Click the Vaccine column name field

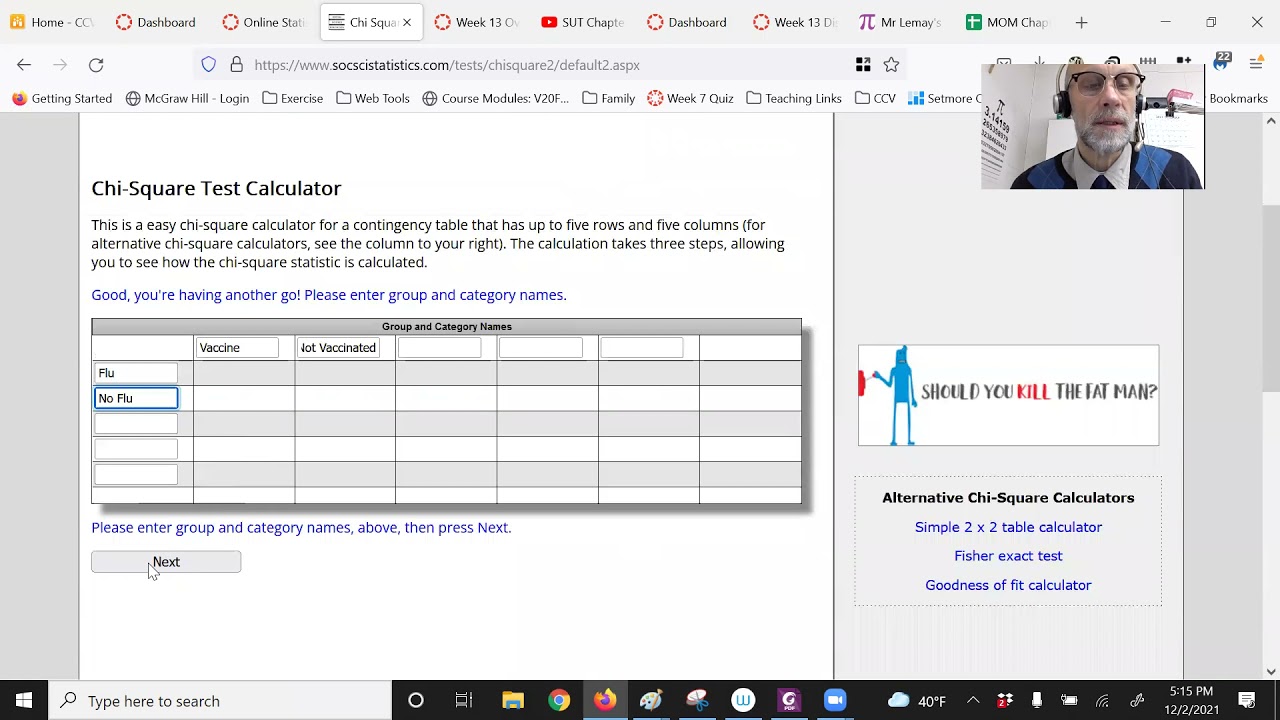(x=237, y=348)
